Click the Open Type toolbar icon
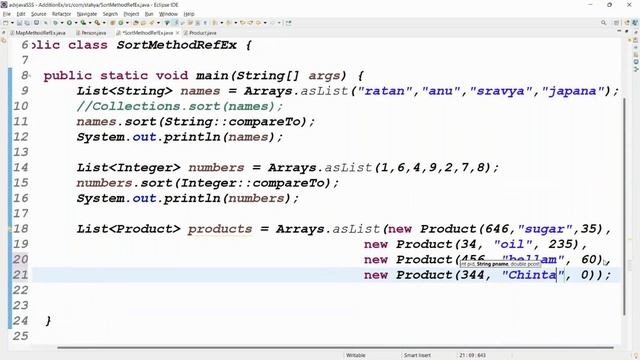 click(136, 23)
